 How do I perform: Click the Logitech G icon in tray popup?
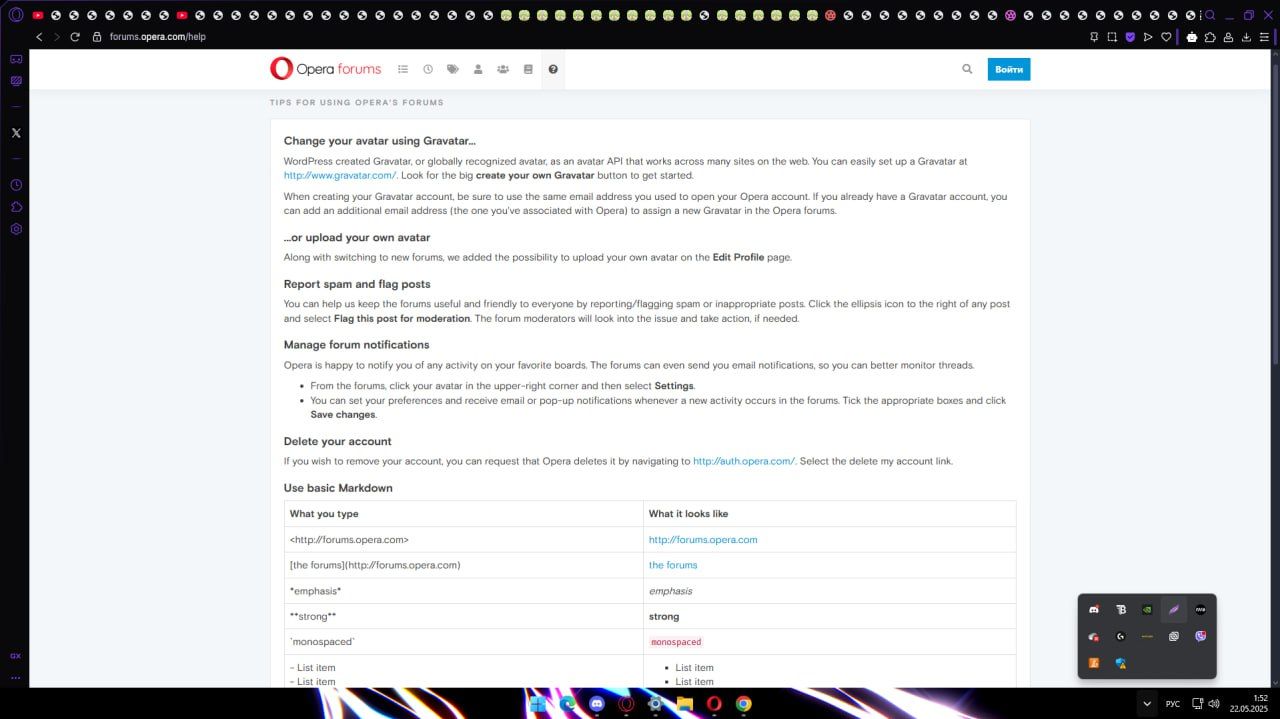pyautogui.click(x=1121, y=636)
